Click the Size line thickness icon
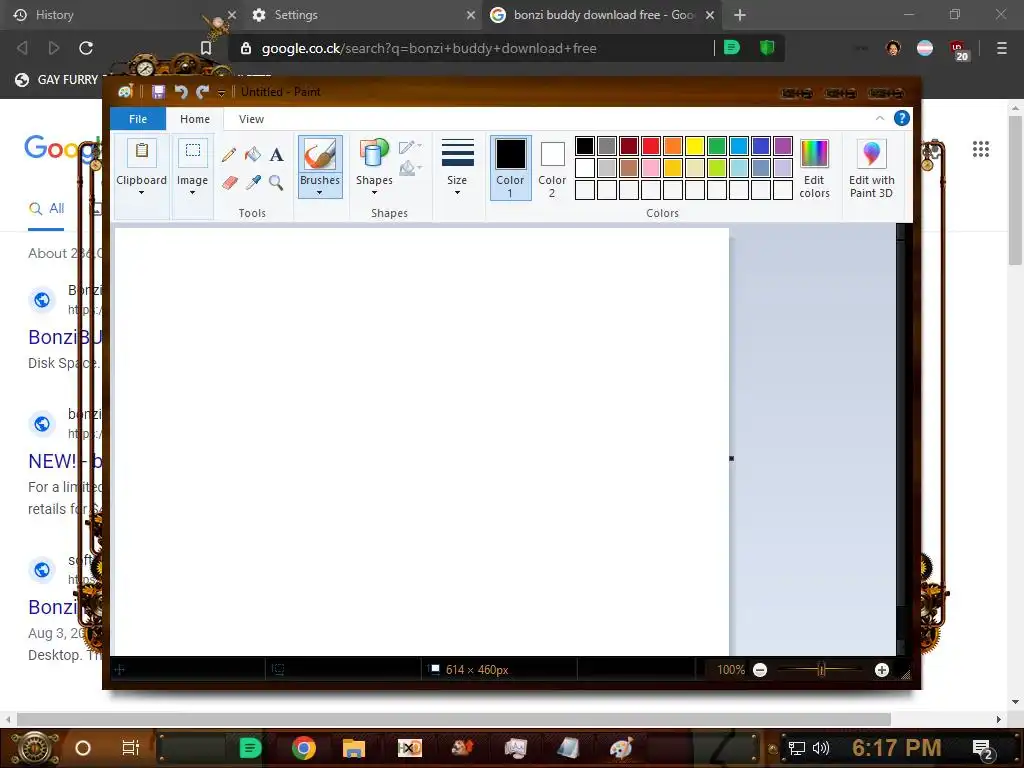The width and height of the screenshot is (1024, 768). coord(457,154)
